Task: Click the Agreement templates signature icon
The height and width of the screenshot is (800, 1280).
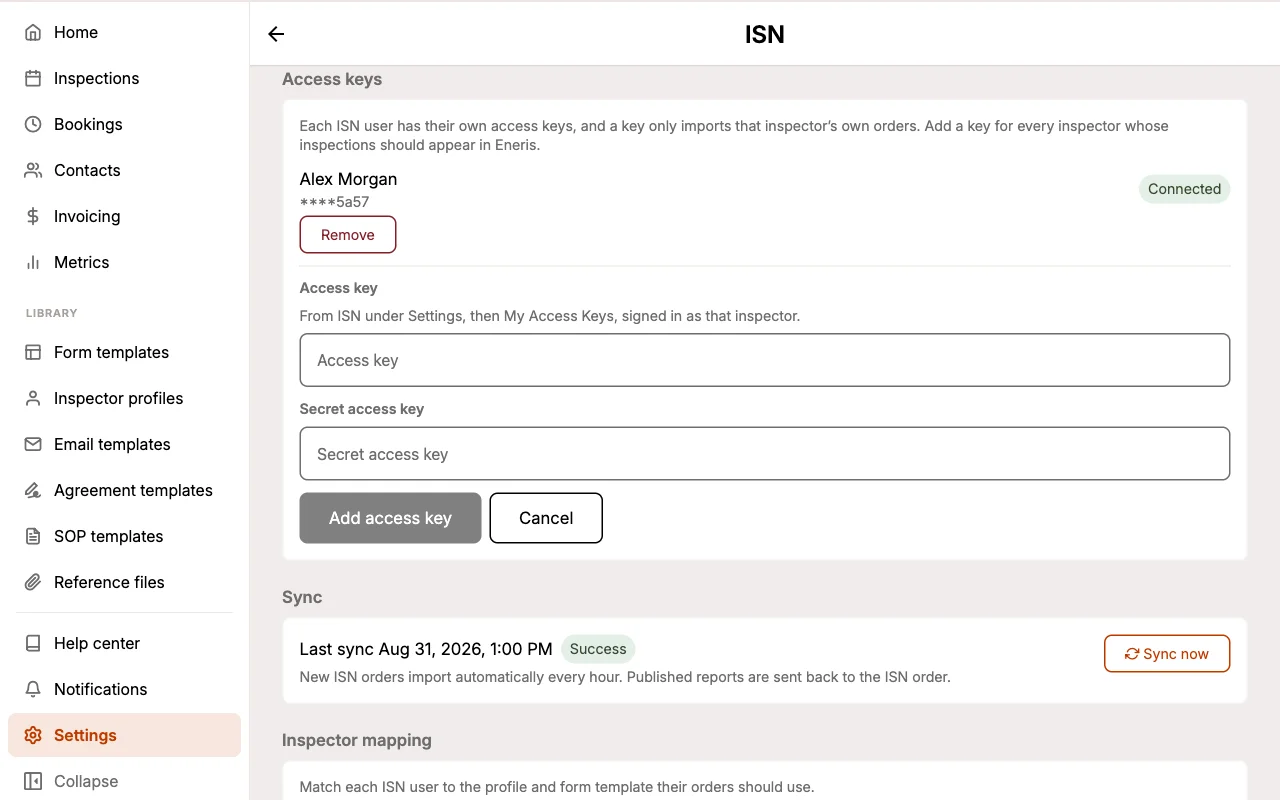Action: click(33, 490)
